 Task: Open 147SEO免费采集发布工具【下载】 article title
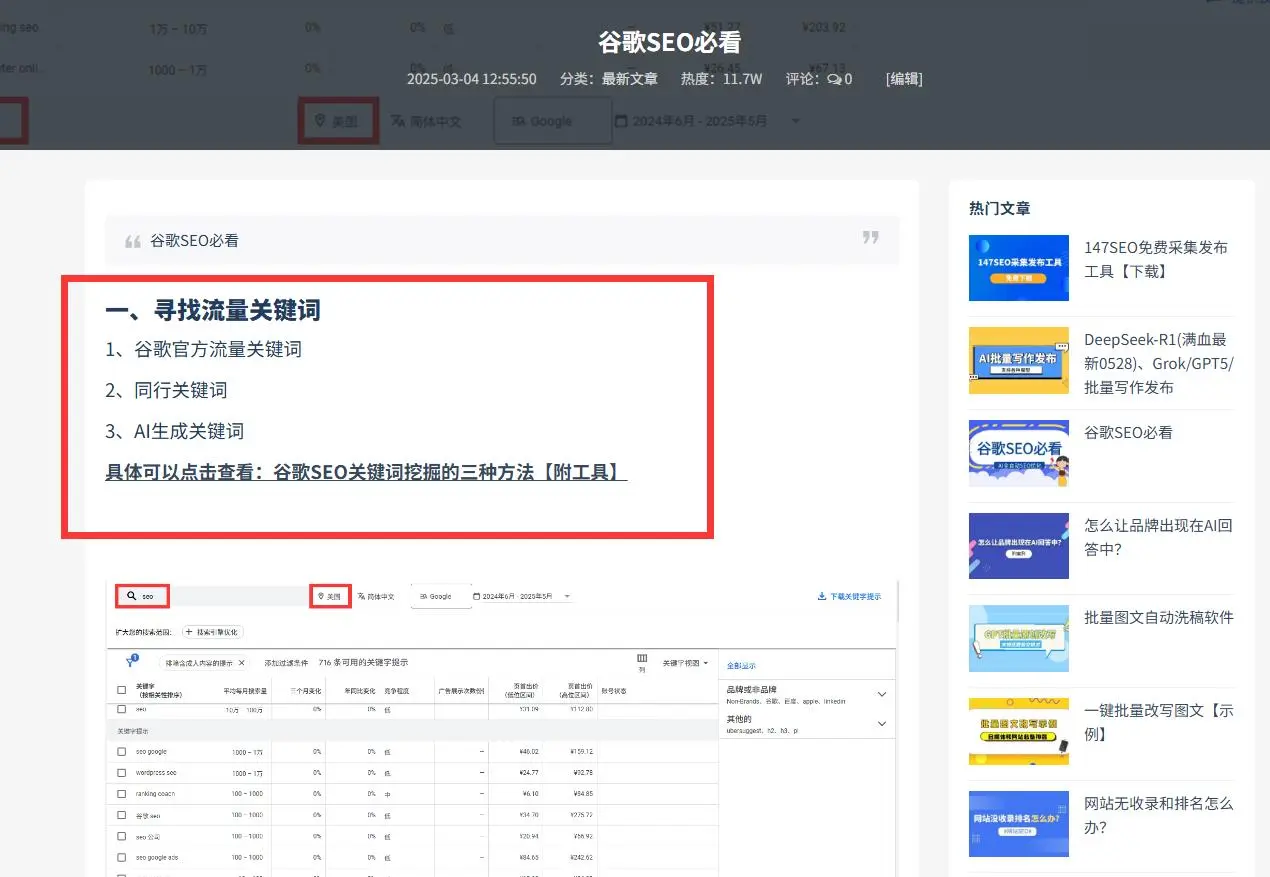pos(1156,259)
